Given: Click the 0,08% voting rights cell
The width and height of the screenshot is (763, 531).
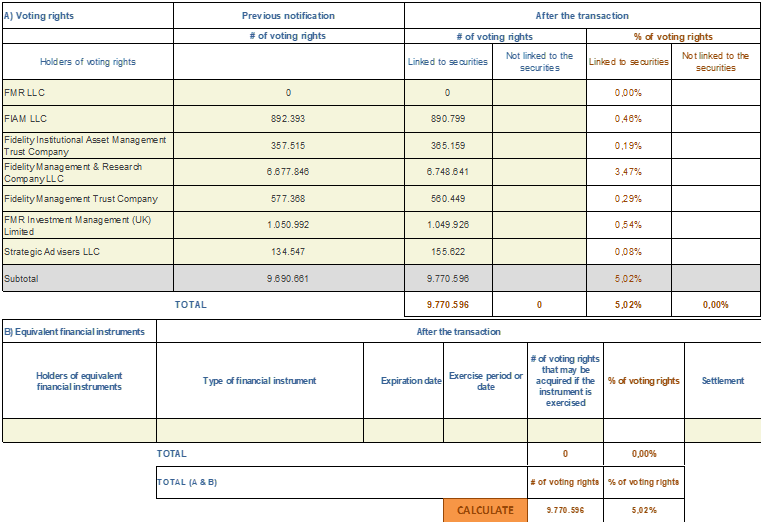Looking at the screenshot, I should [628, 252].
